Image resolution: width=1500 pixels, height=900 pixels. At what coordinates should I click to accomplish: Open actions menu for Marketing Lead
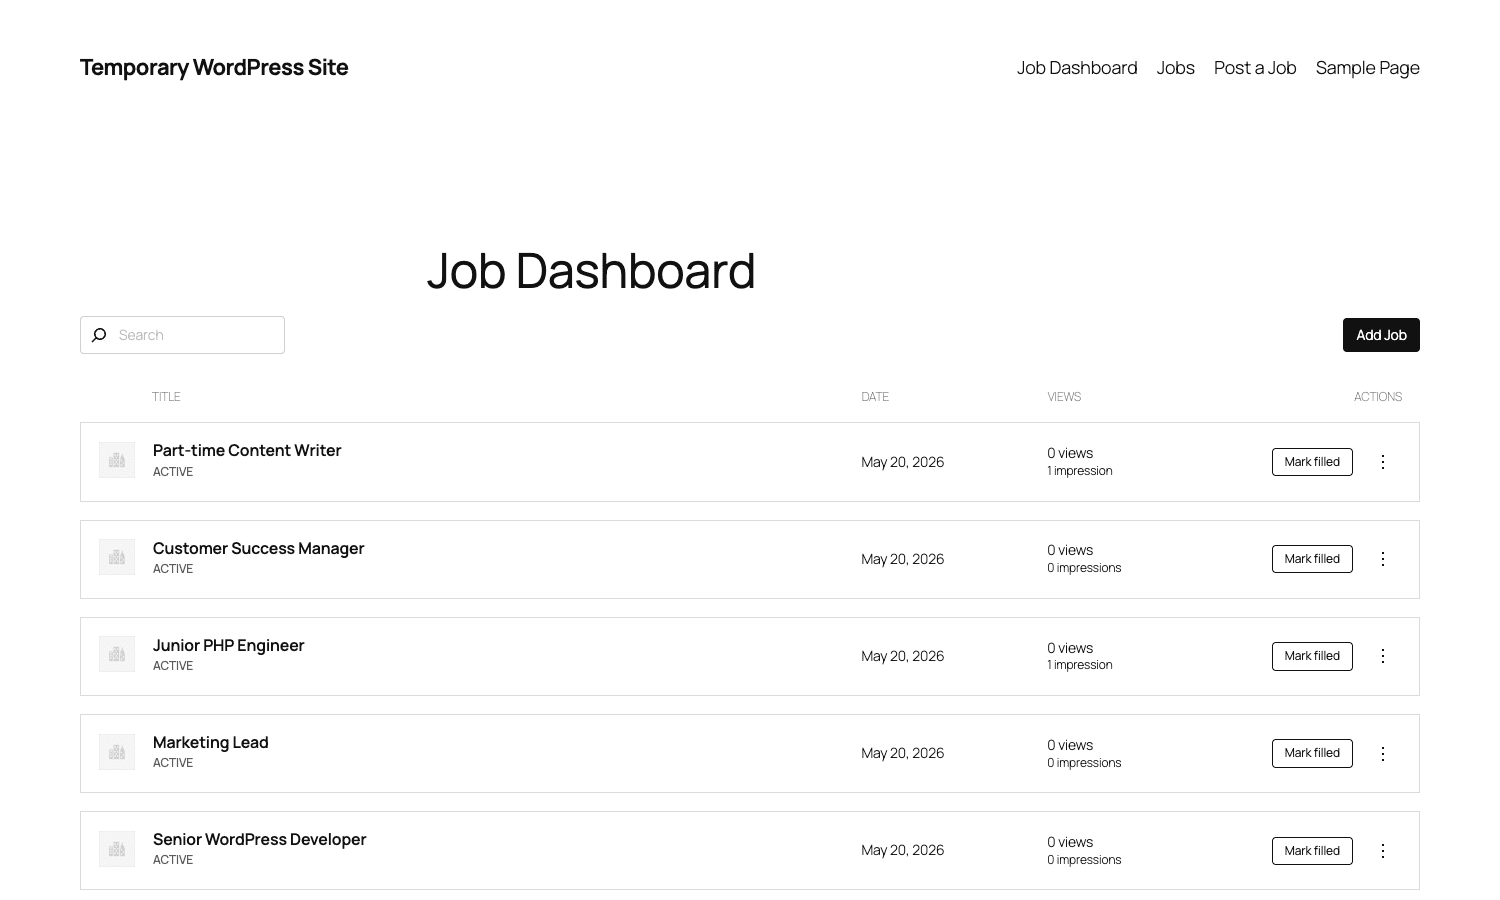click(x=1383, y=753)
